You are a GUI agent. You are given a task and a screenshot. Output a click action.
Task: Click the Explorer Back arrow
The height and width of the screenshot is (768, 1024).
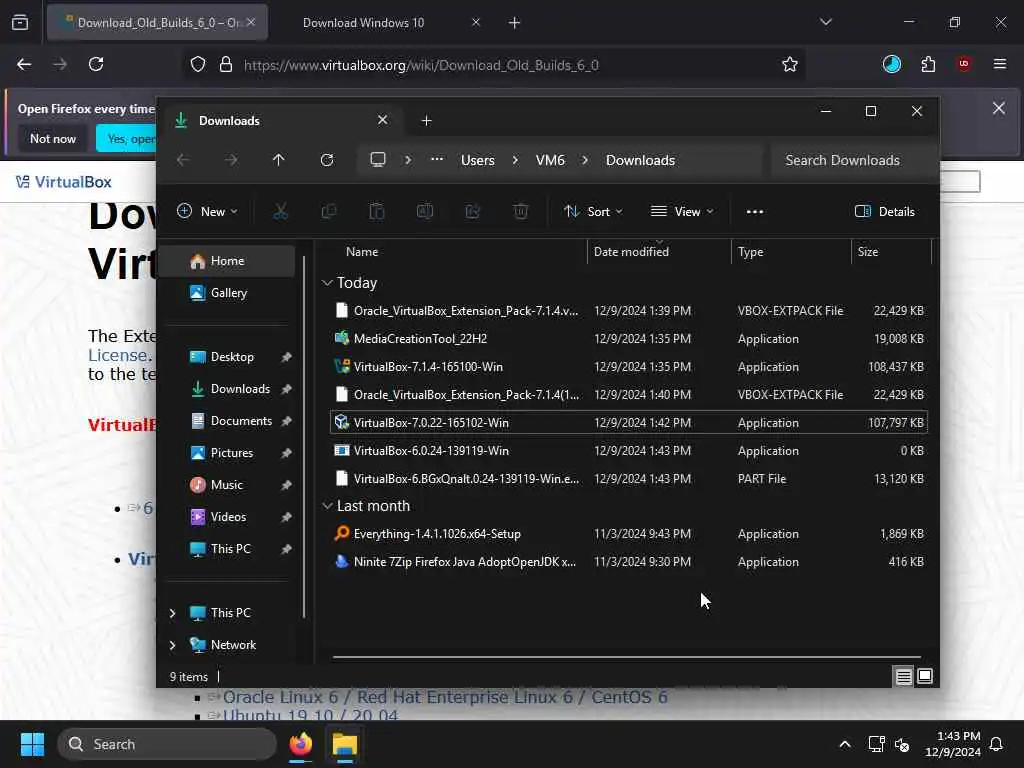click(x=183, y=160)
